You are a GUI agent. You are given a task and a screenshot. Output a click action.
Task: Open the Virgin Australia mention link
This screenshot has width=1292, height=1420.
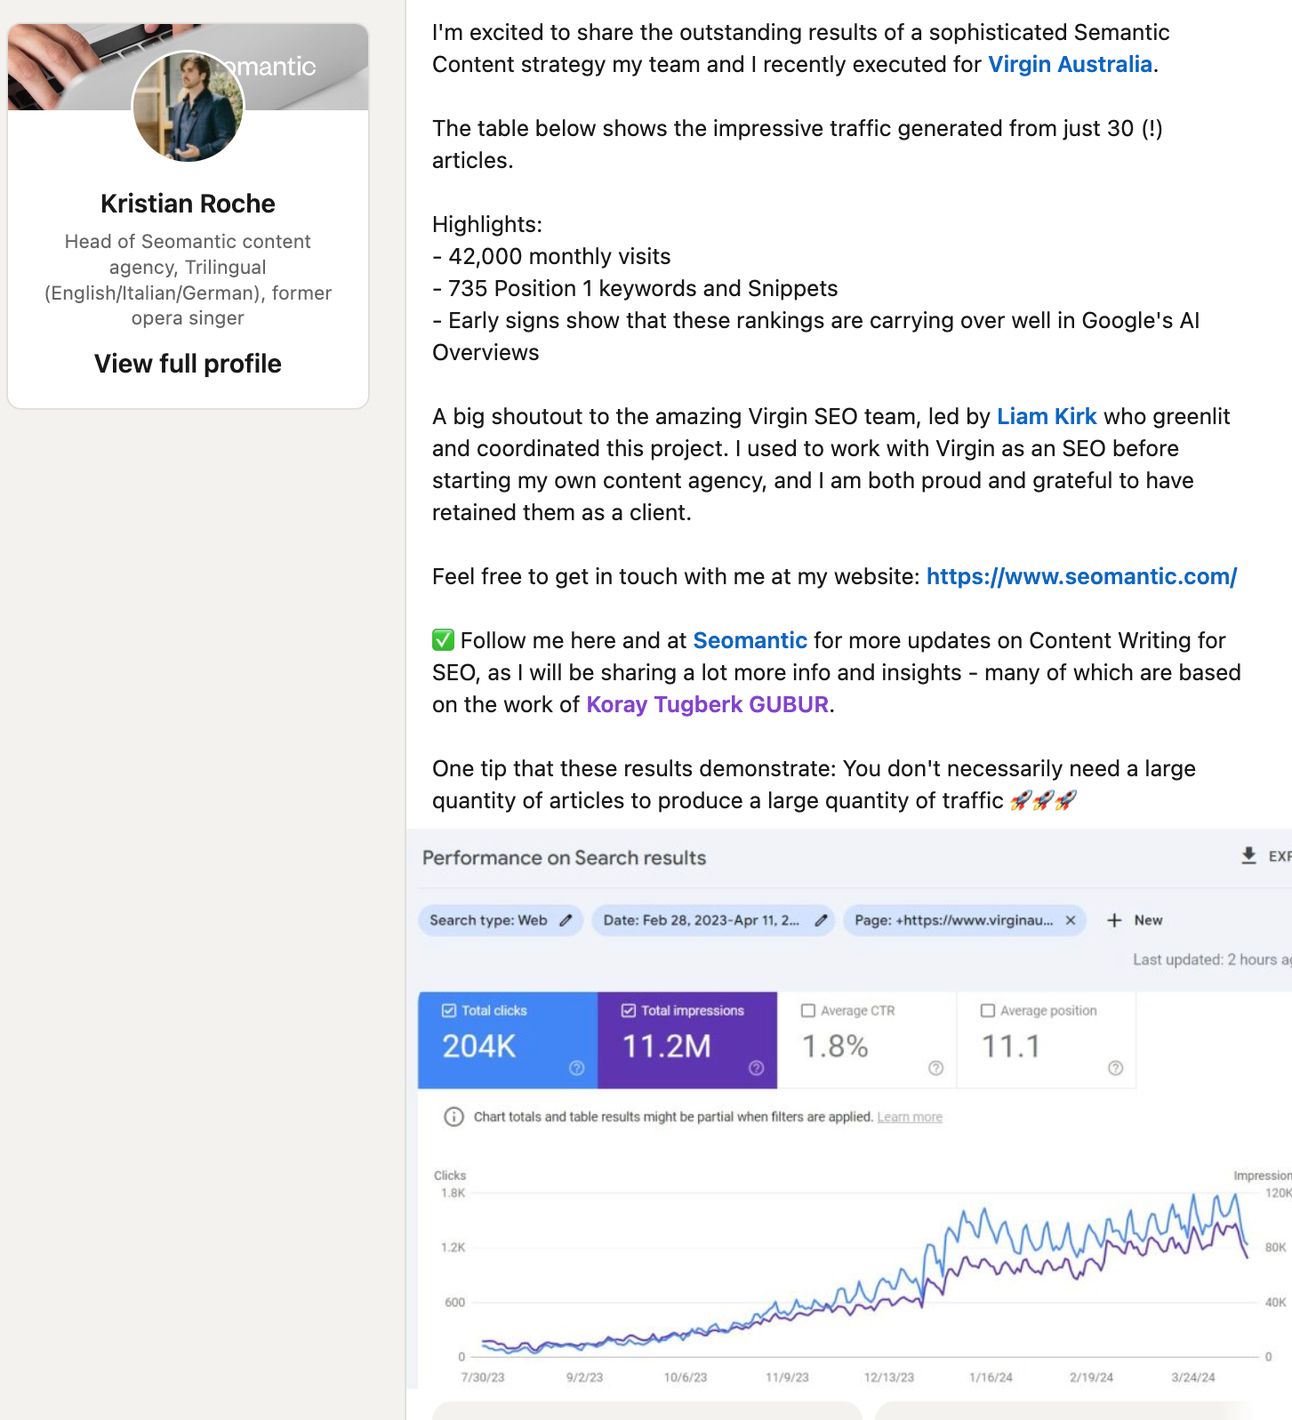point(1070,64)
